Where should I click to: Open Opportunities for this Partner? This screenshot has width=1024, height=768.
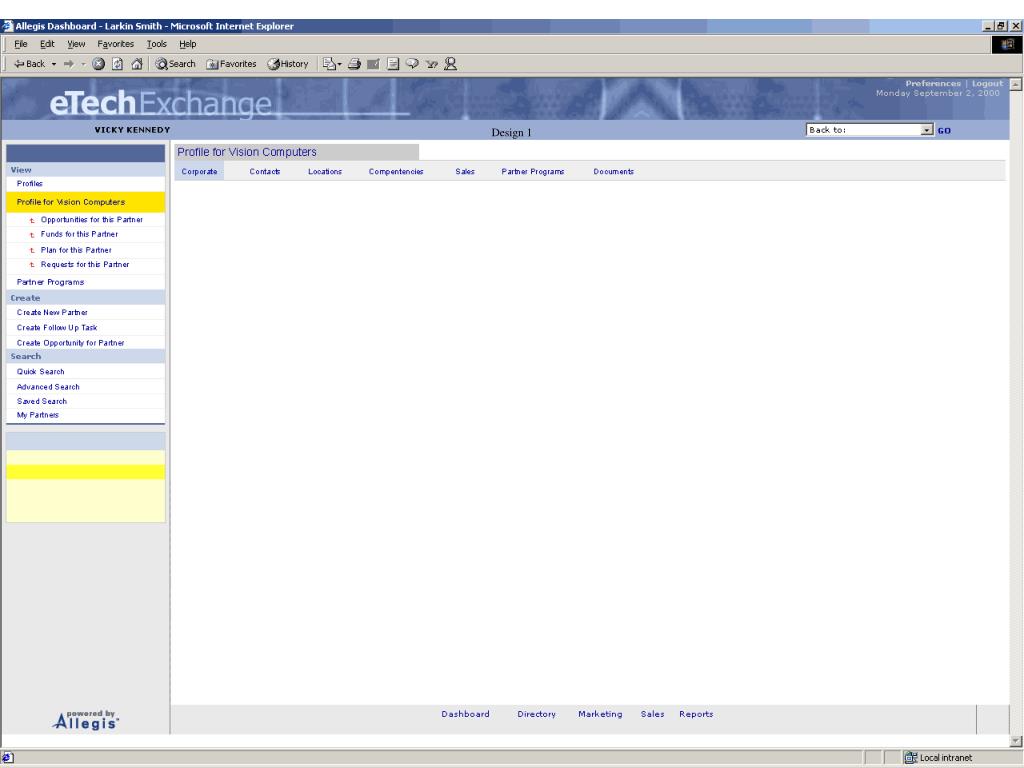click(x=91, y=220)
